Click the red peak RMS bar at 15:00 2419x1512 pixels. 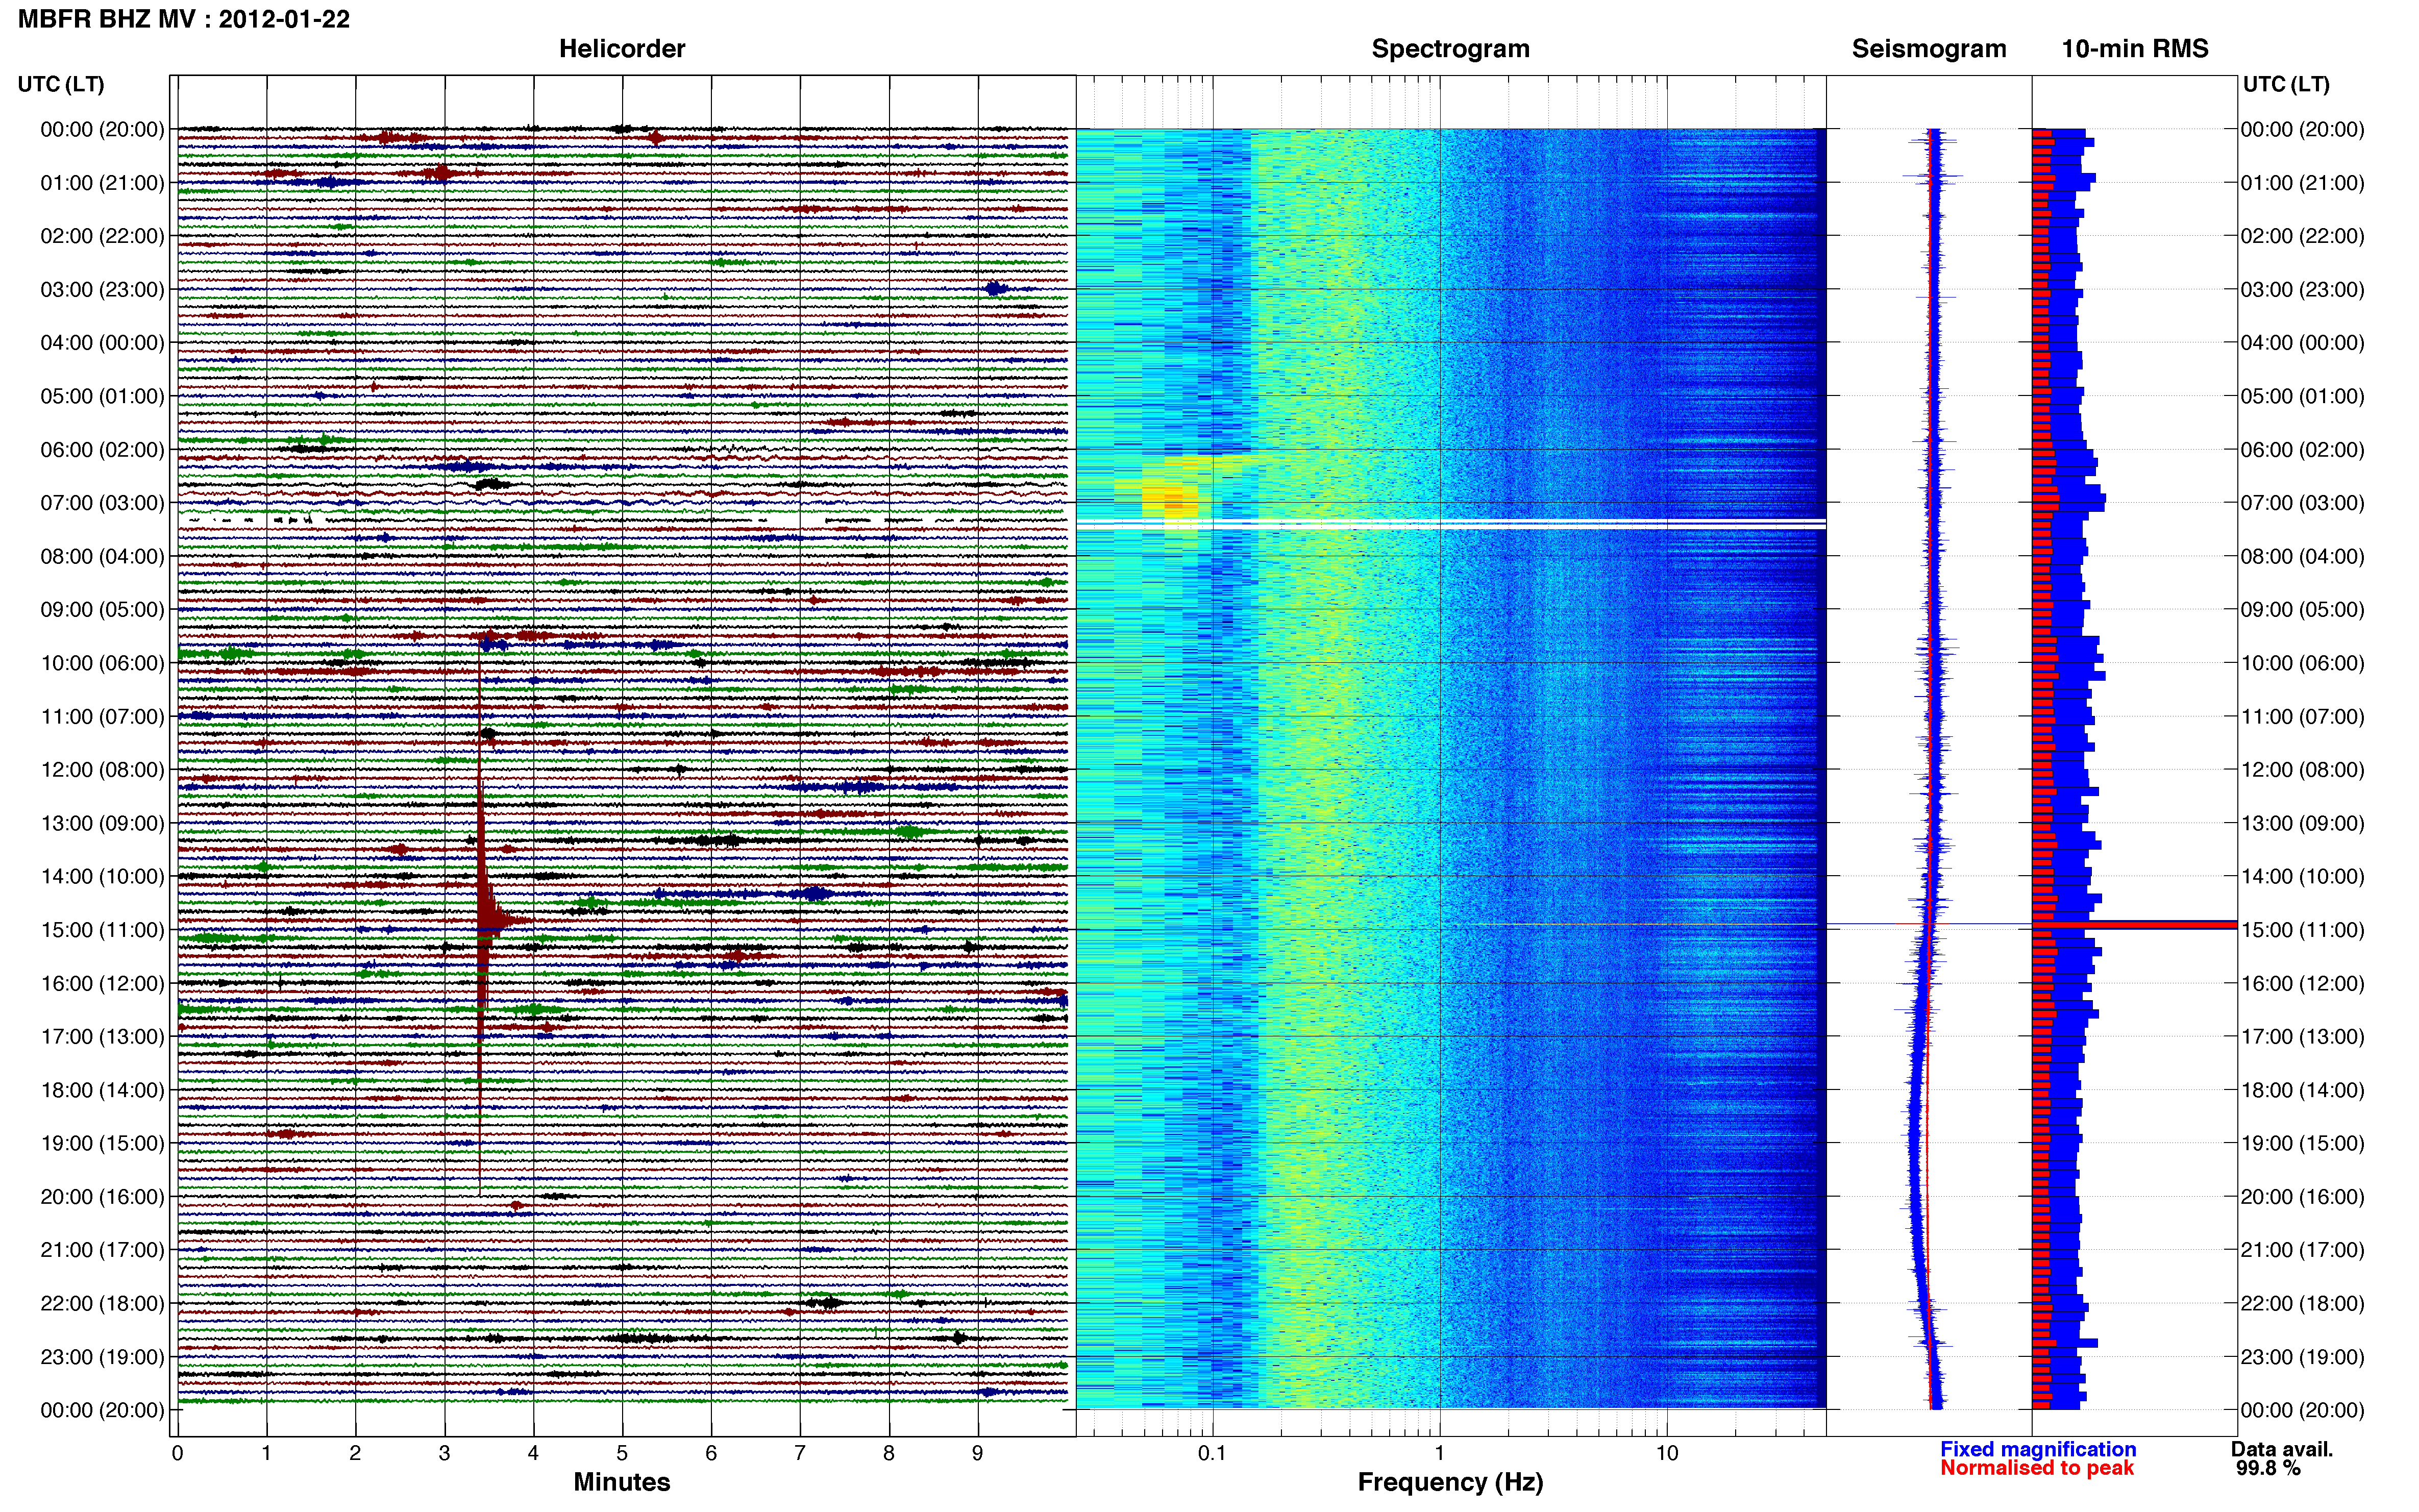click(2134, 925)
